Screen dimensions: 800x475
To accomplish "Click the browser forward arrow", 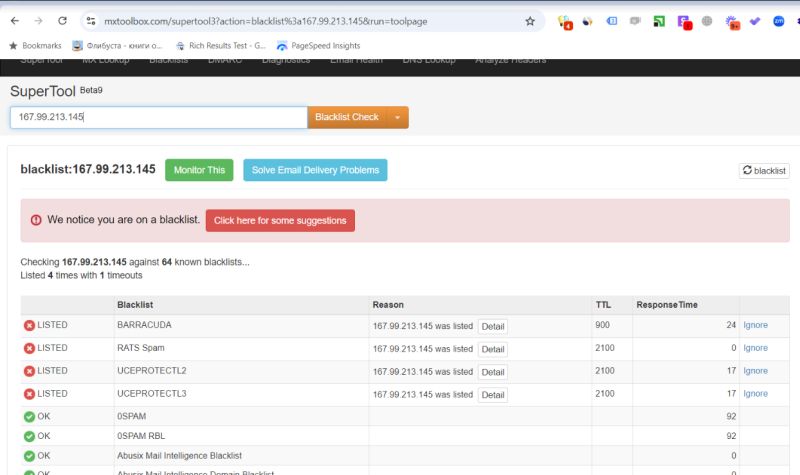I will tap(38, 21).
